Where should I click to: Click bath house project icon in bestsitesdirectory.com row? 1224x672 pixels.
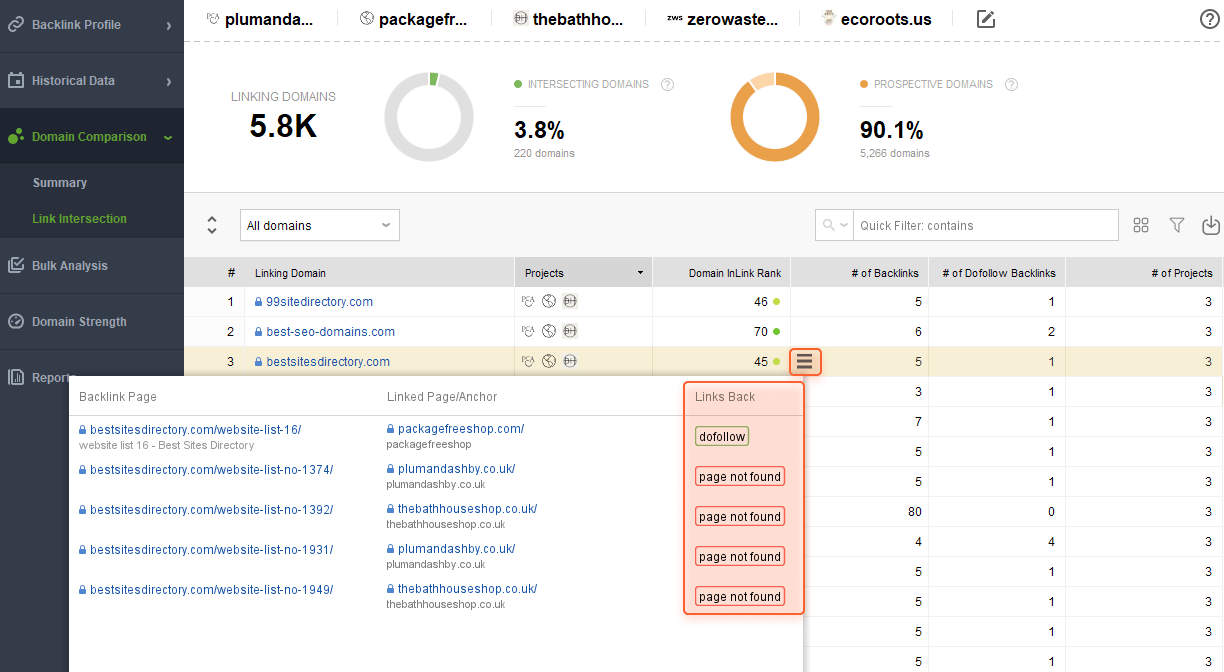click(569, 362)
